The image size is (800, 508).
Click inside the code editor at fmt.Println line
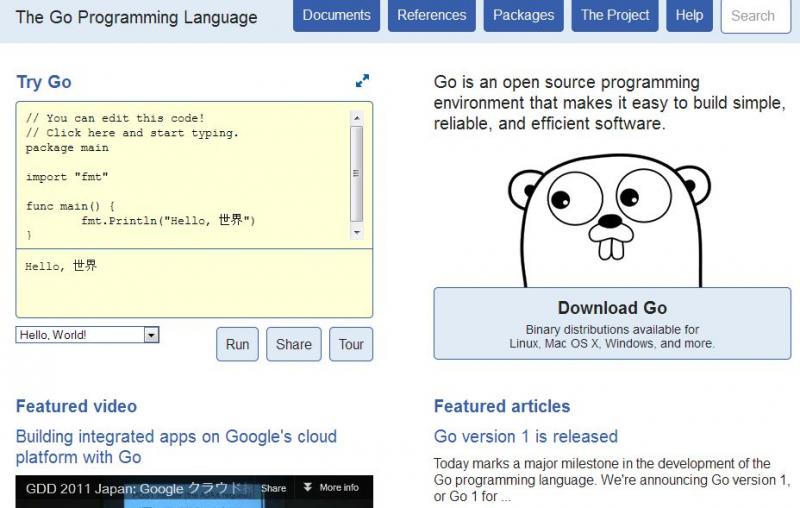(168, 220)
